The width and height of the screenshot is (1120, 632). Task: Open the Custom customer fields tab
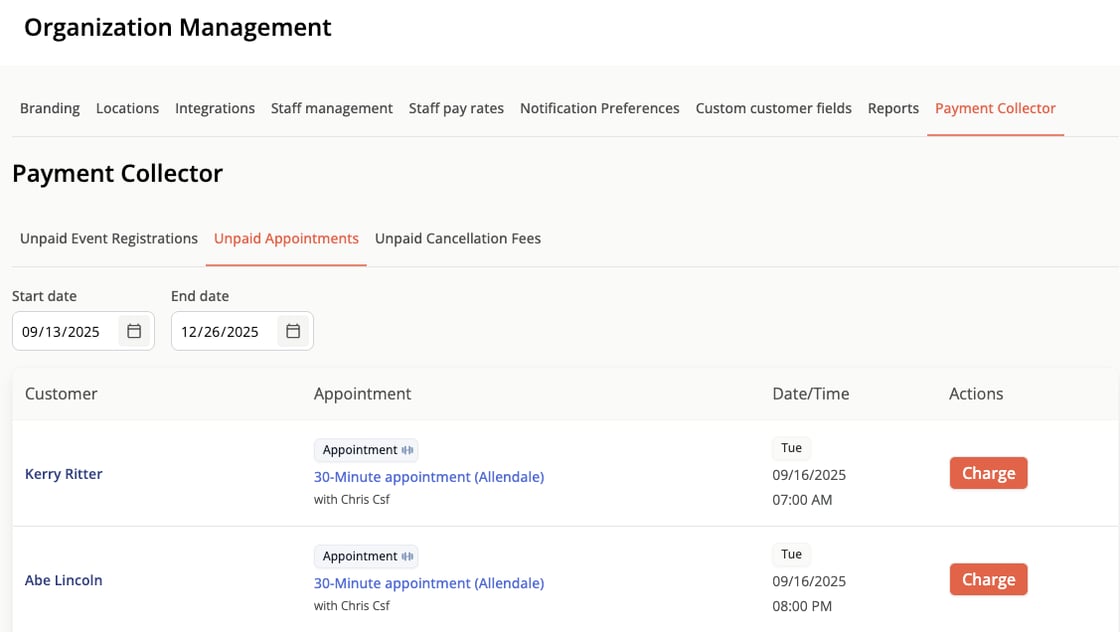coord(774,108)
